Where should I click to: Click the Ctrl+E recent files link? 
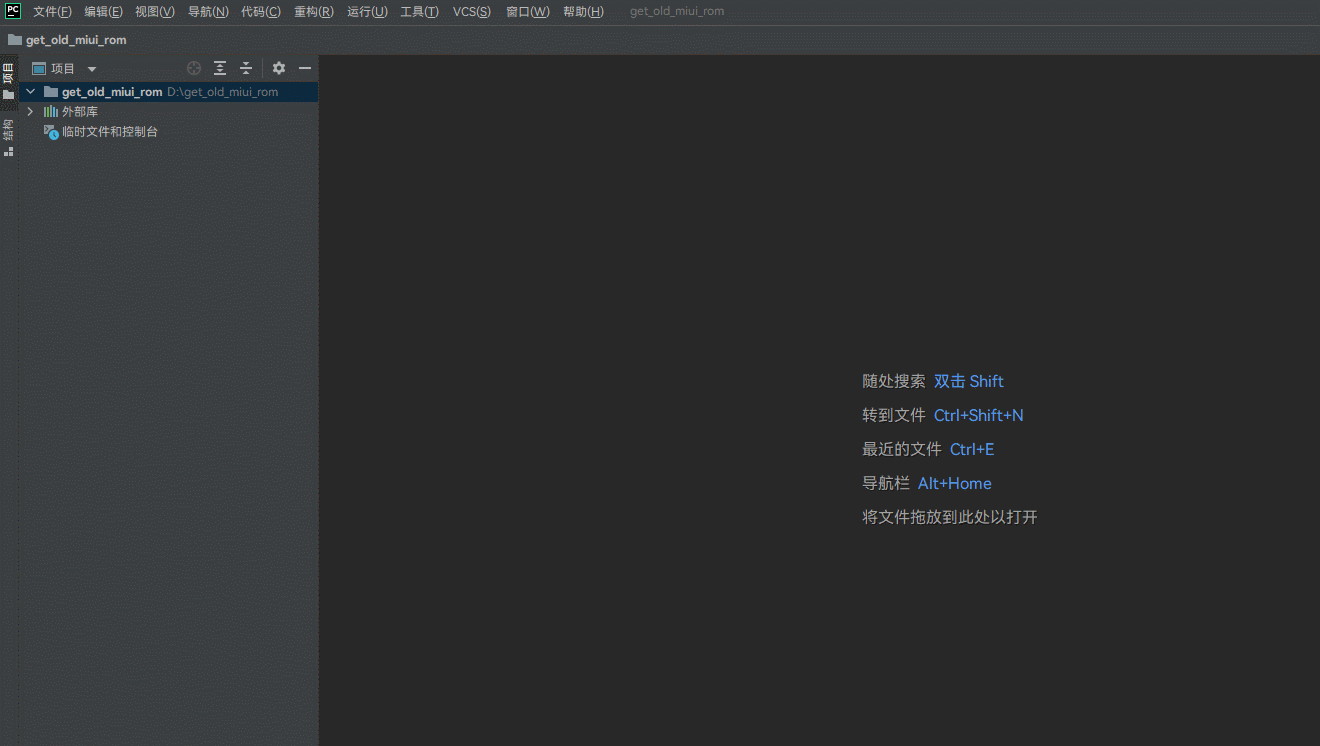[971, 449]
